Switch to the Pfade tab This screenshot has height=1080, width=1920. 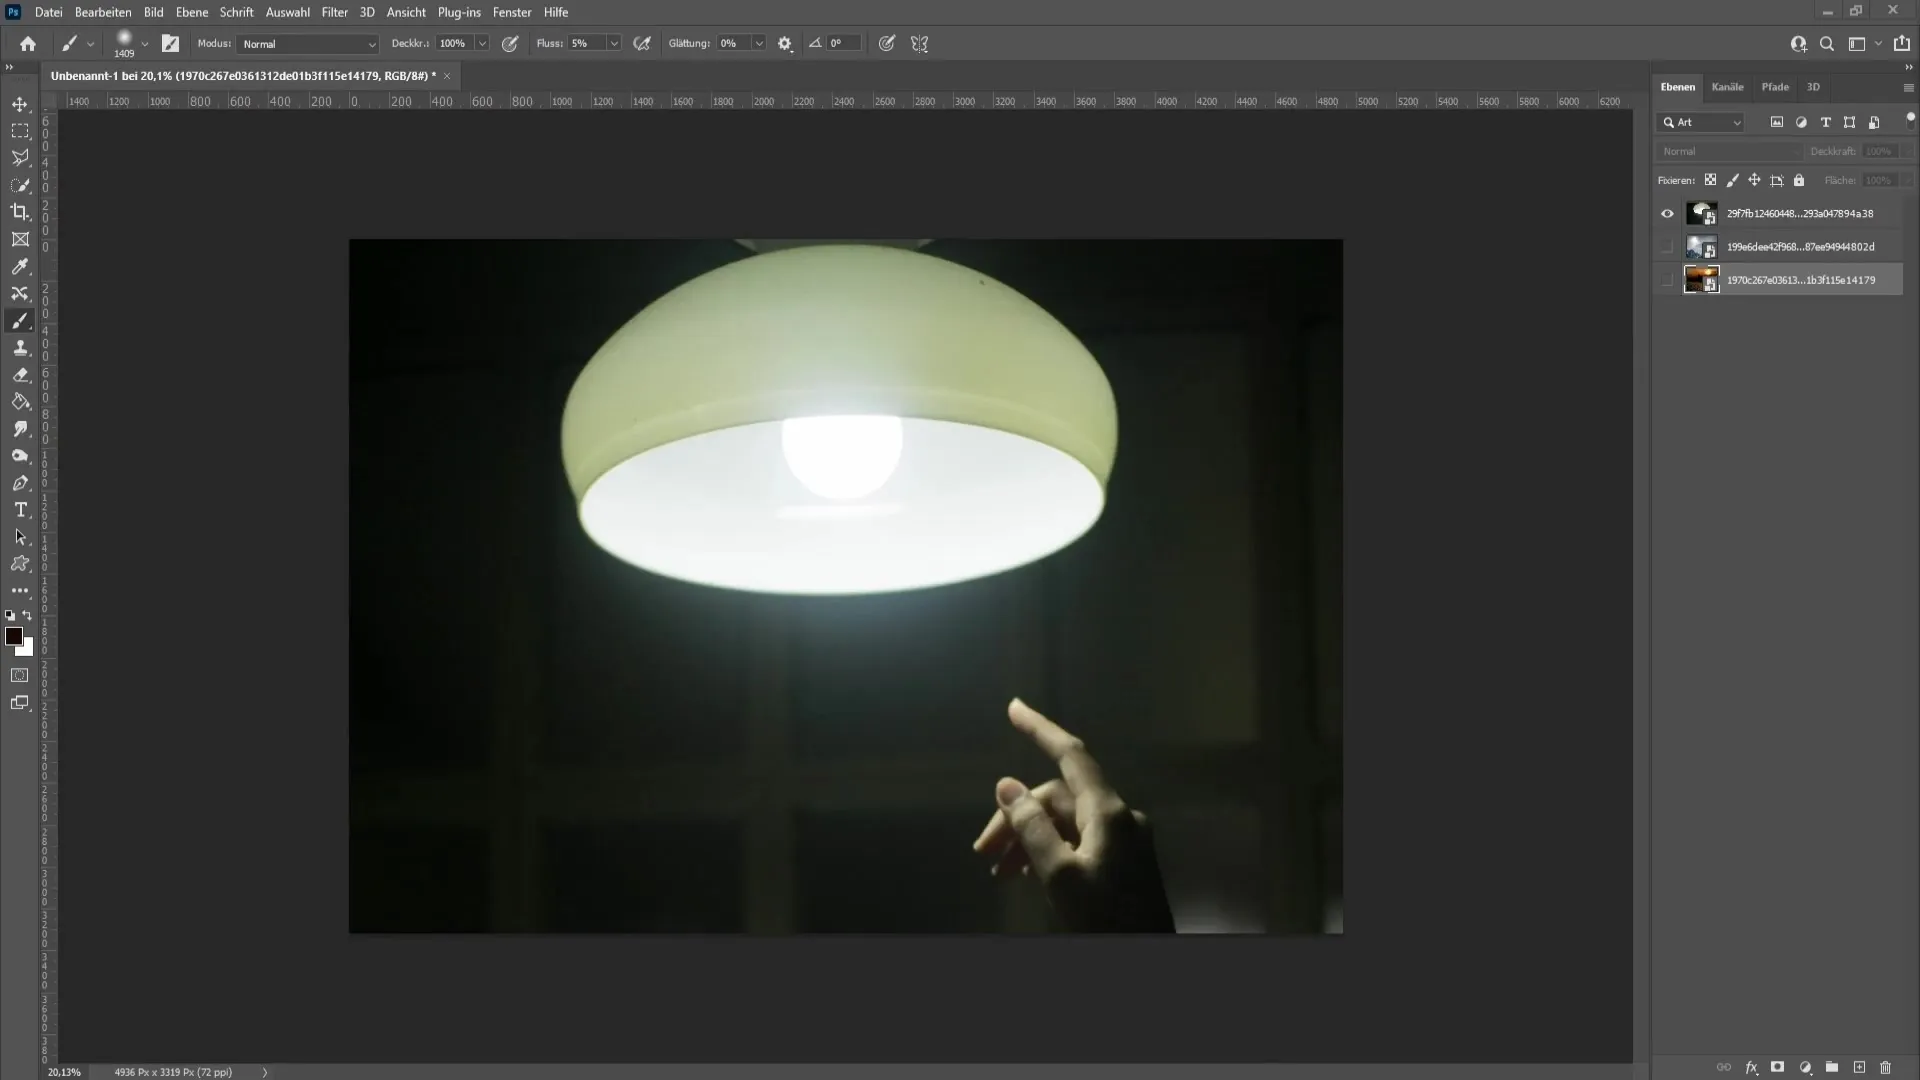coord(1775,86)
